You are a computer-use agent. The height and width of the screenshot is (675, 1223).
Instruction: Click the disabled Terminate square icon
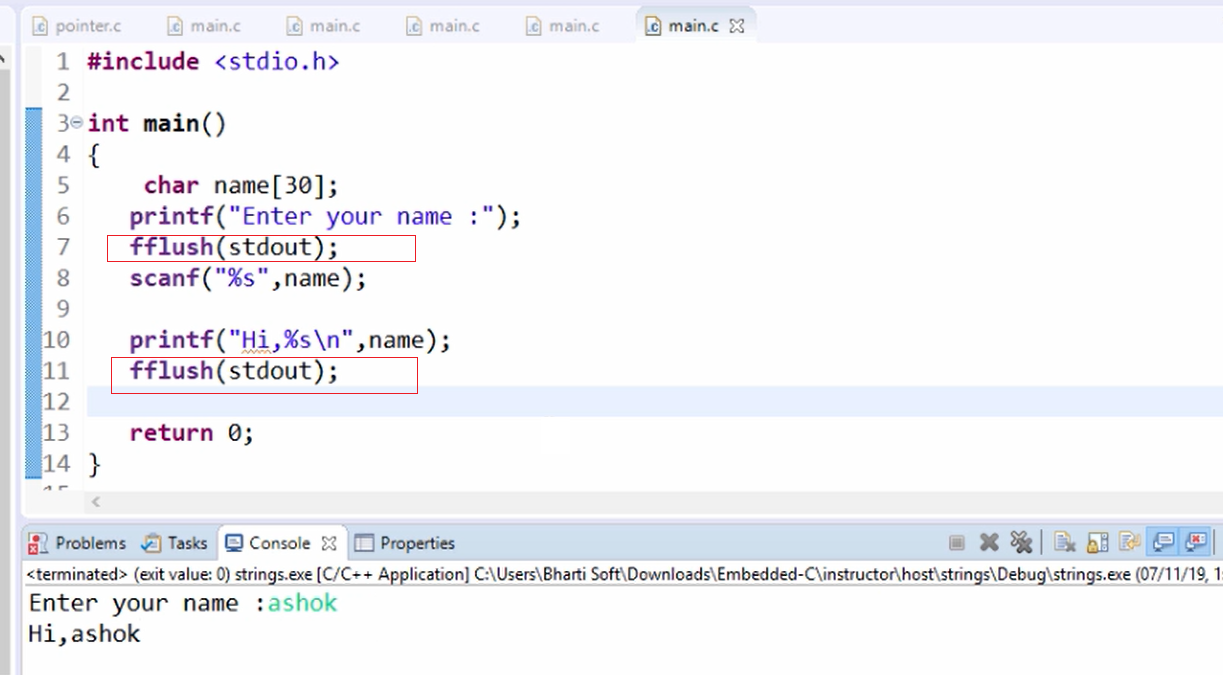(957, 543)
